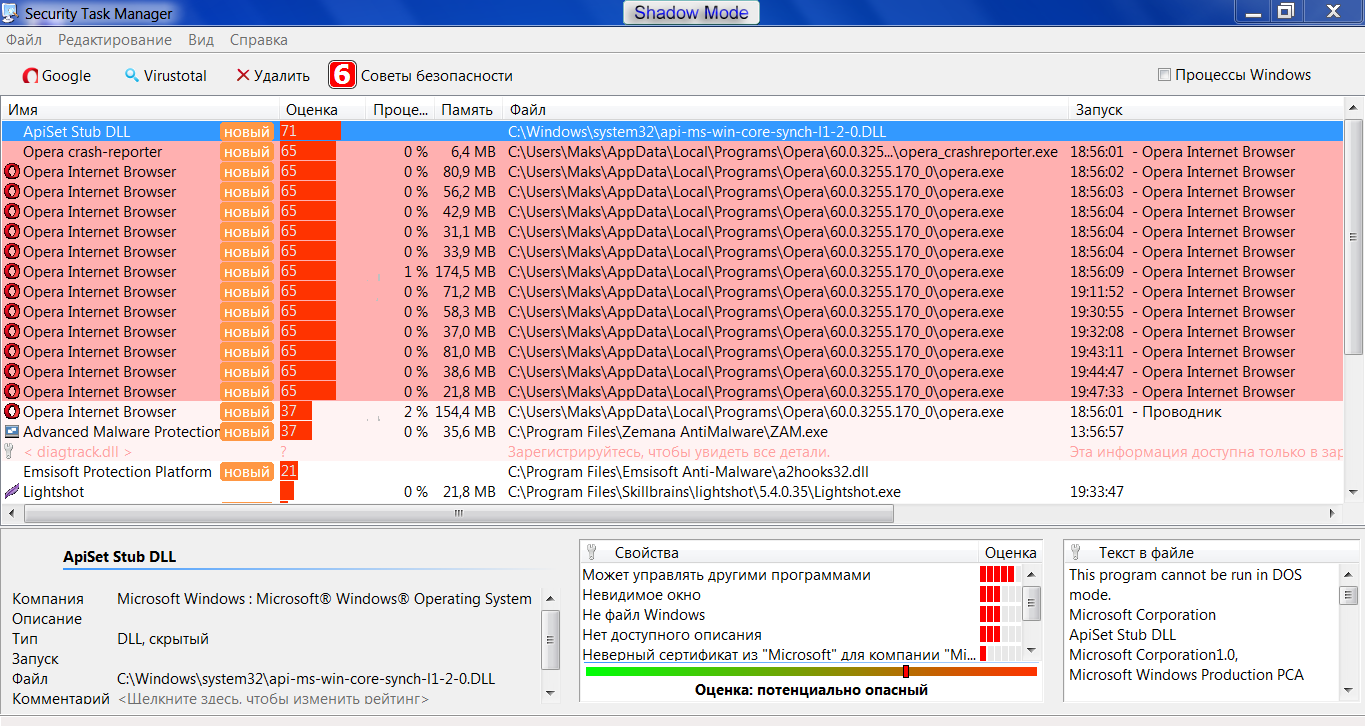Image resolution: width=1365 pixels, height=726 pixels.
Task: Click the Lightshot feather icon
Action: coord(12,492)
